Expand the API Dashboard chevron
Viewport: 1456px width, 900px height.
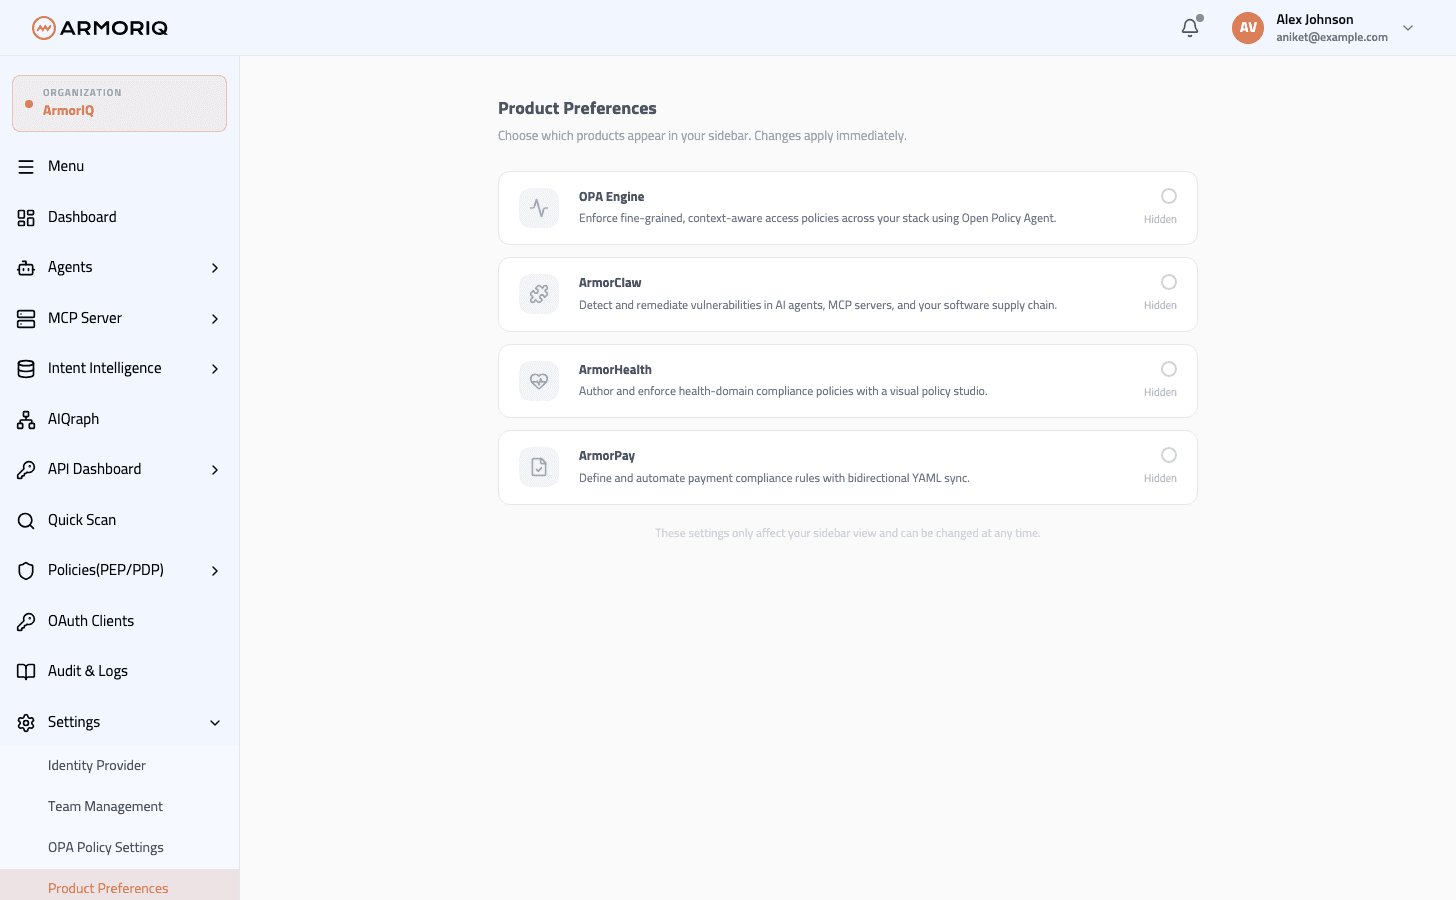point(215,470)
